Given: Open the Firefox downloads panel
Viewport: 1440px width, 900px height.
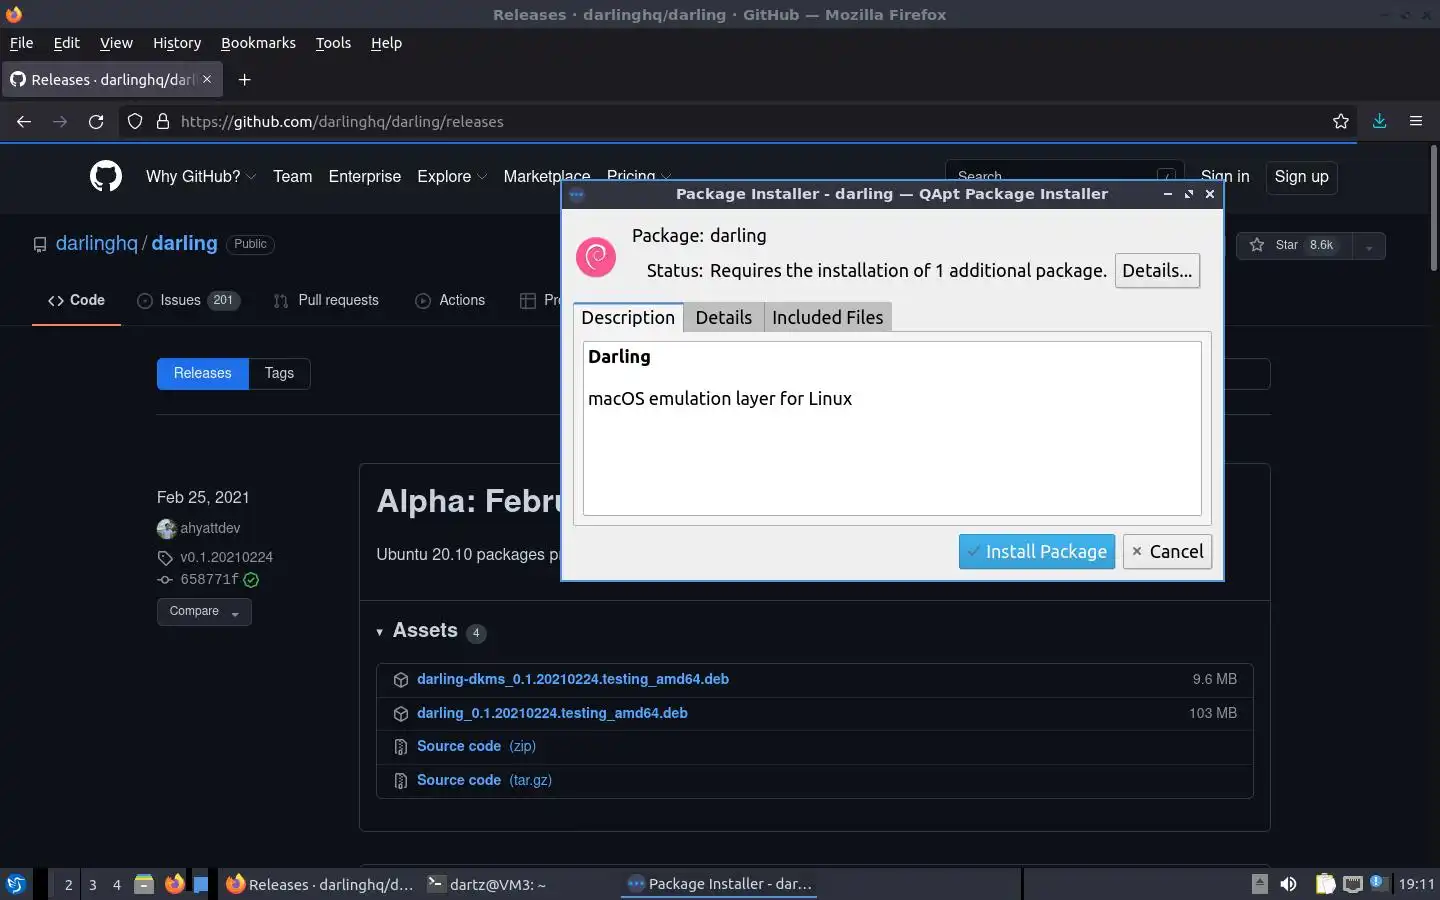Looking at the screenshot, I should 1379,121.
